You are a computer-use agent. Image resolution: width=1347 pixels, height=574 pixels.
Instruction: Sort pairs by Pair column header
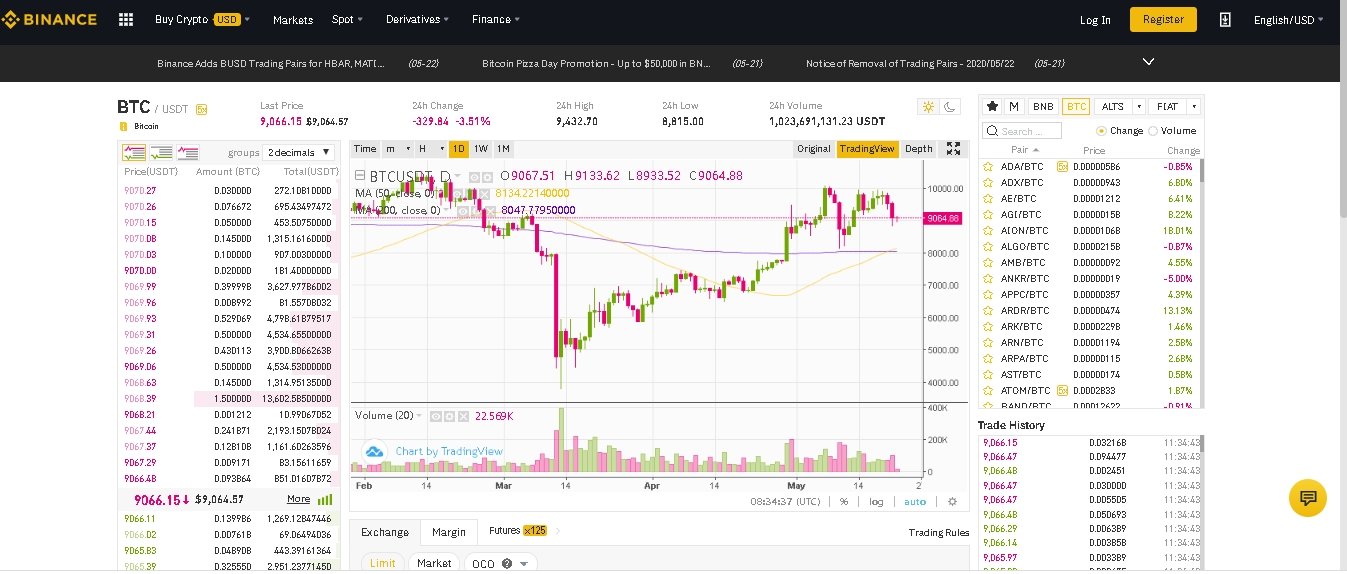[x=1025, y=150]
